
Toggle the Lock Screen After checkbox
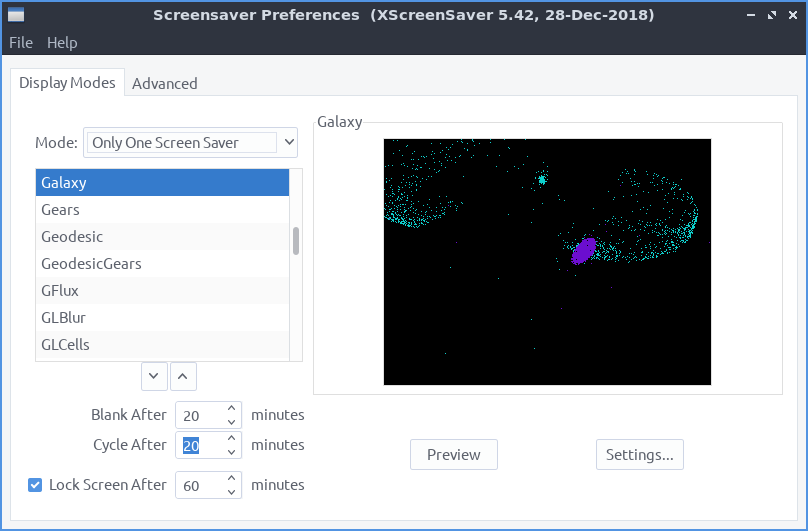(x=35, y=485)
